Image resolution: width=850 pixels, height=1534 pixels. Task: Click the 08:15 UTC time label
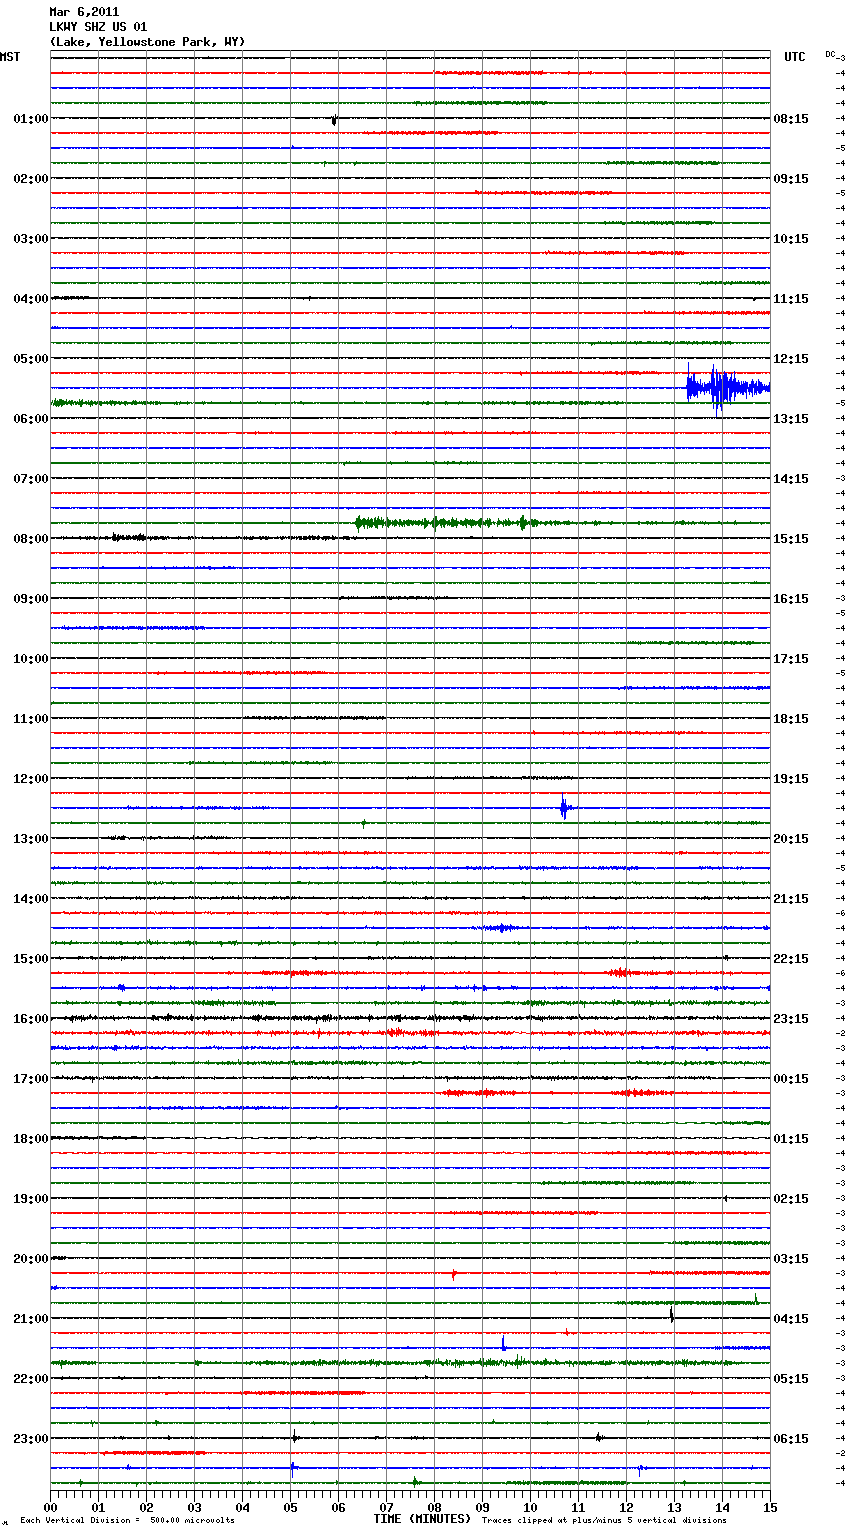(x=791, y=119)
